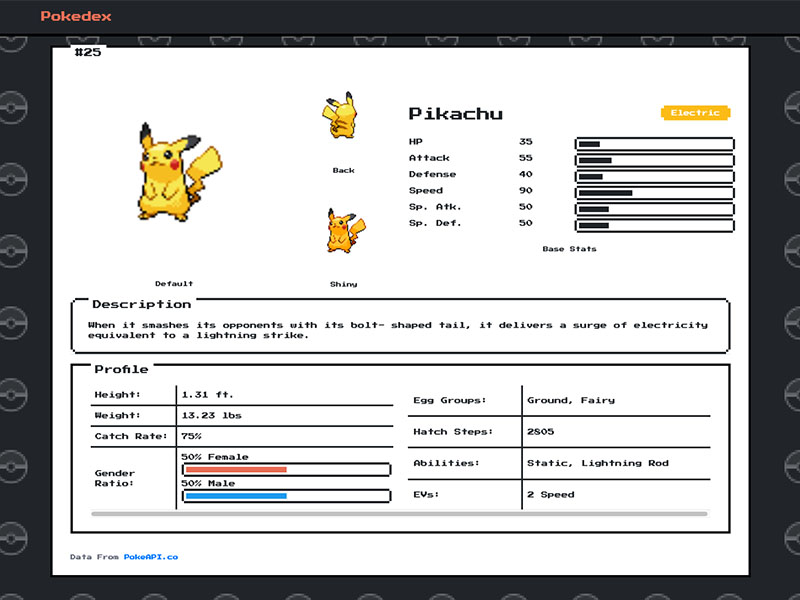The height and width of the screenshot is (600, 800).
Task: Click the Pikachu description paragraph
Action: click(398, 330)
